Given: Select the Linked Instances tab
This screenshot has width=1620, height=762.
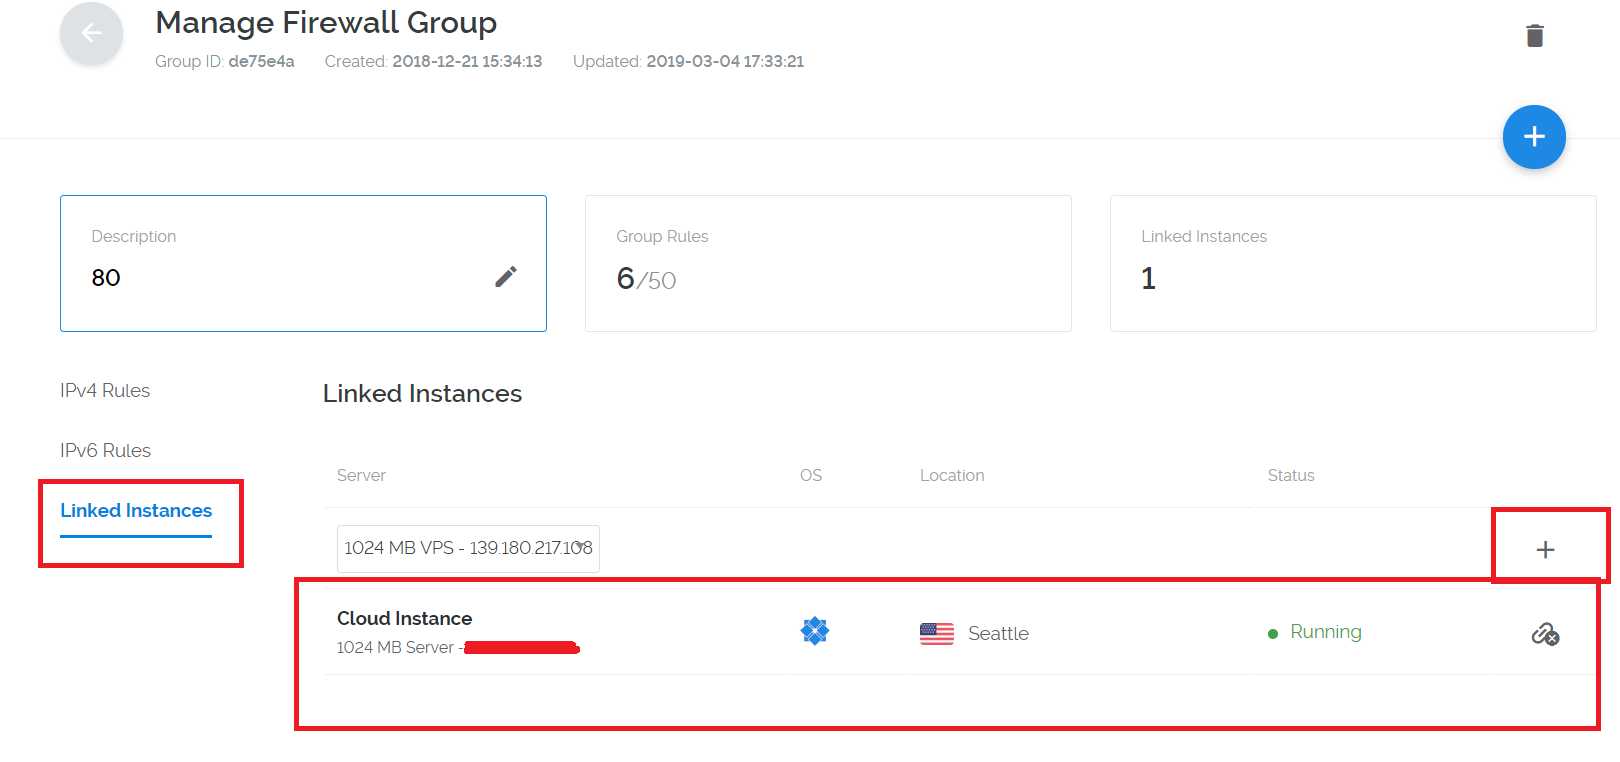Looking at the screenshot, I should 136,511.
